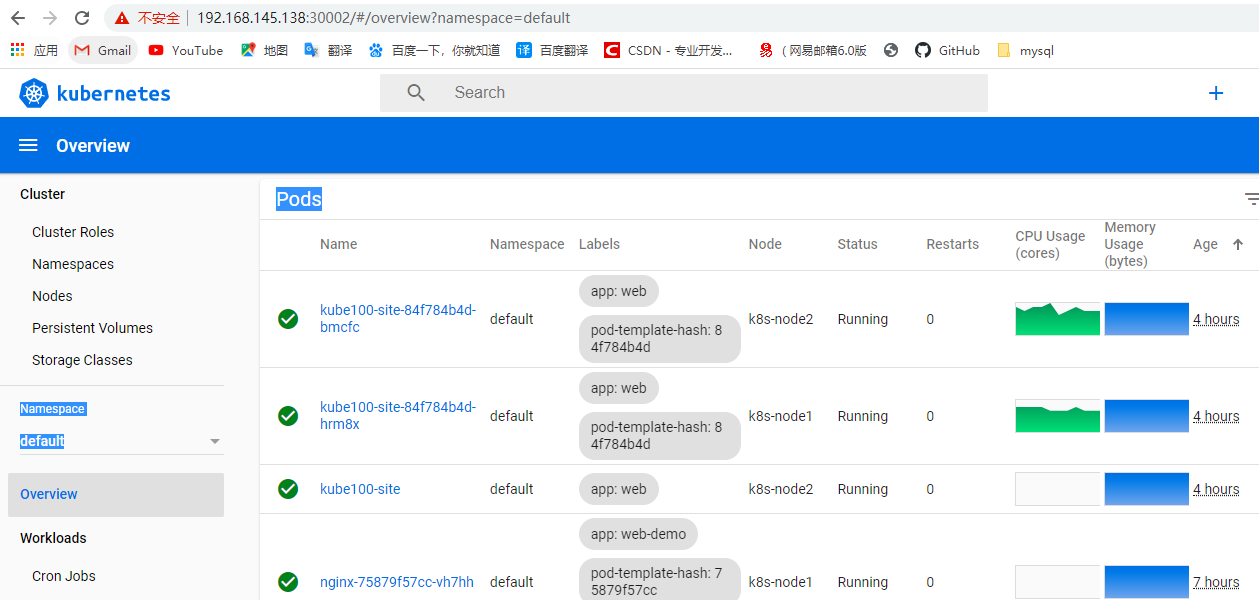This screenshot has width=1259, height=600.
Task: Click the browser forward arrow
Action: [50, 18]
